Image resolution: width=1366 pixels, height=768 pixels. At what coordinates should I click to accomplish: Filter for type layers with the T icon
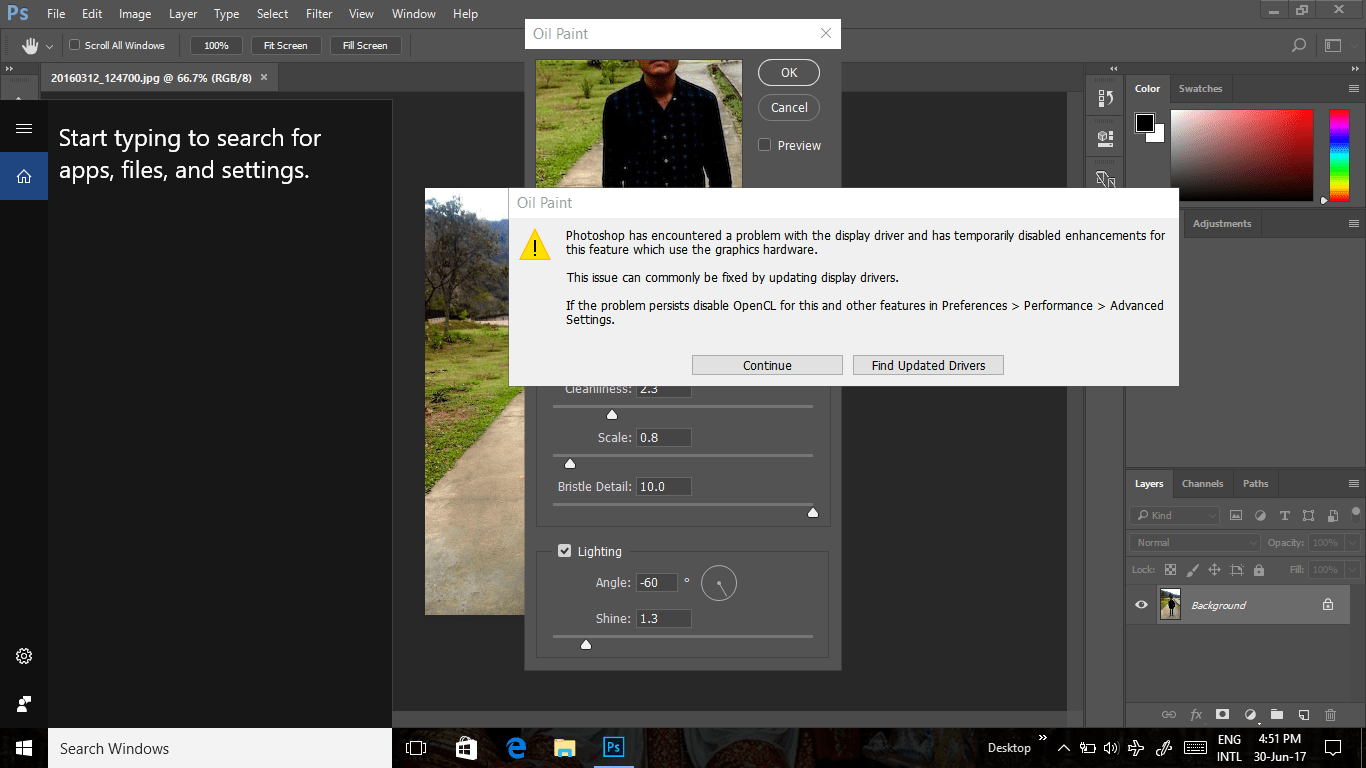click(x=1284, y=515)
